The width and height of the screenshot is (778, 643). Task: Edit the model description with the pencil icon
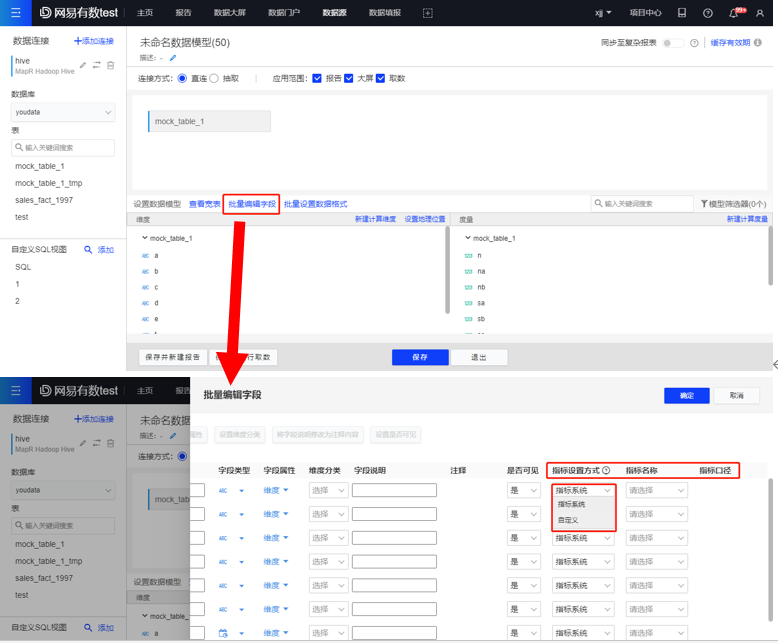click(x=173, y=58)
